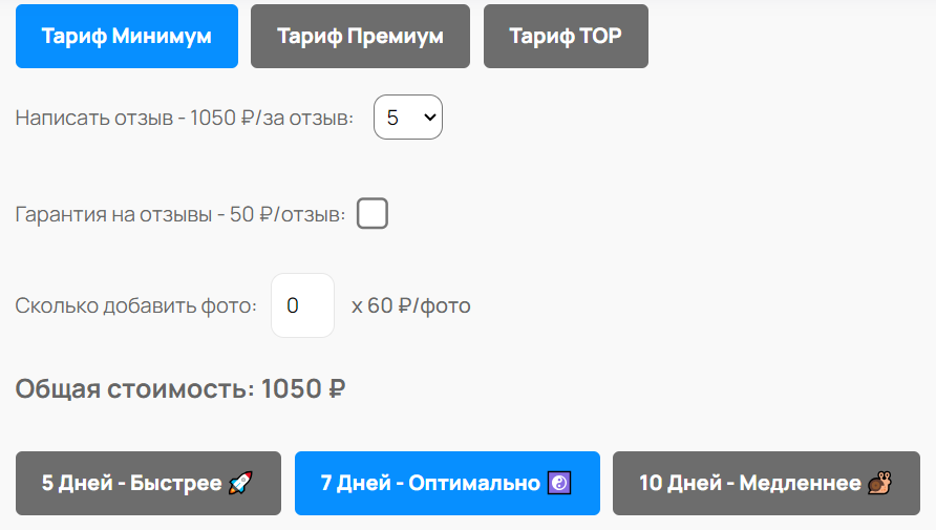
Task: Click the x 60 ₽/фото price text
Action: (x=411, y=306)
